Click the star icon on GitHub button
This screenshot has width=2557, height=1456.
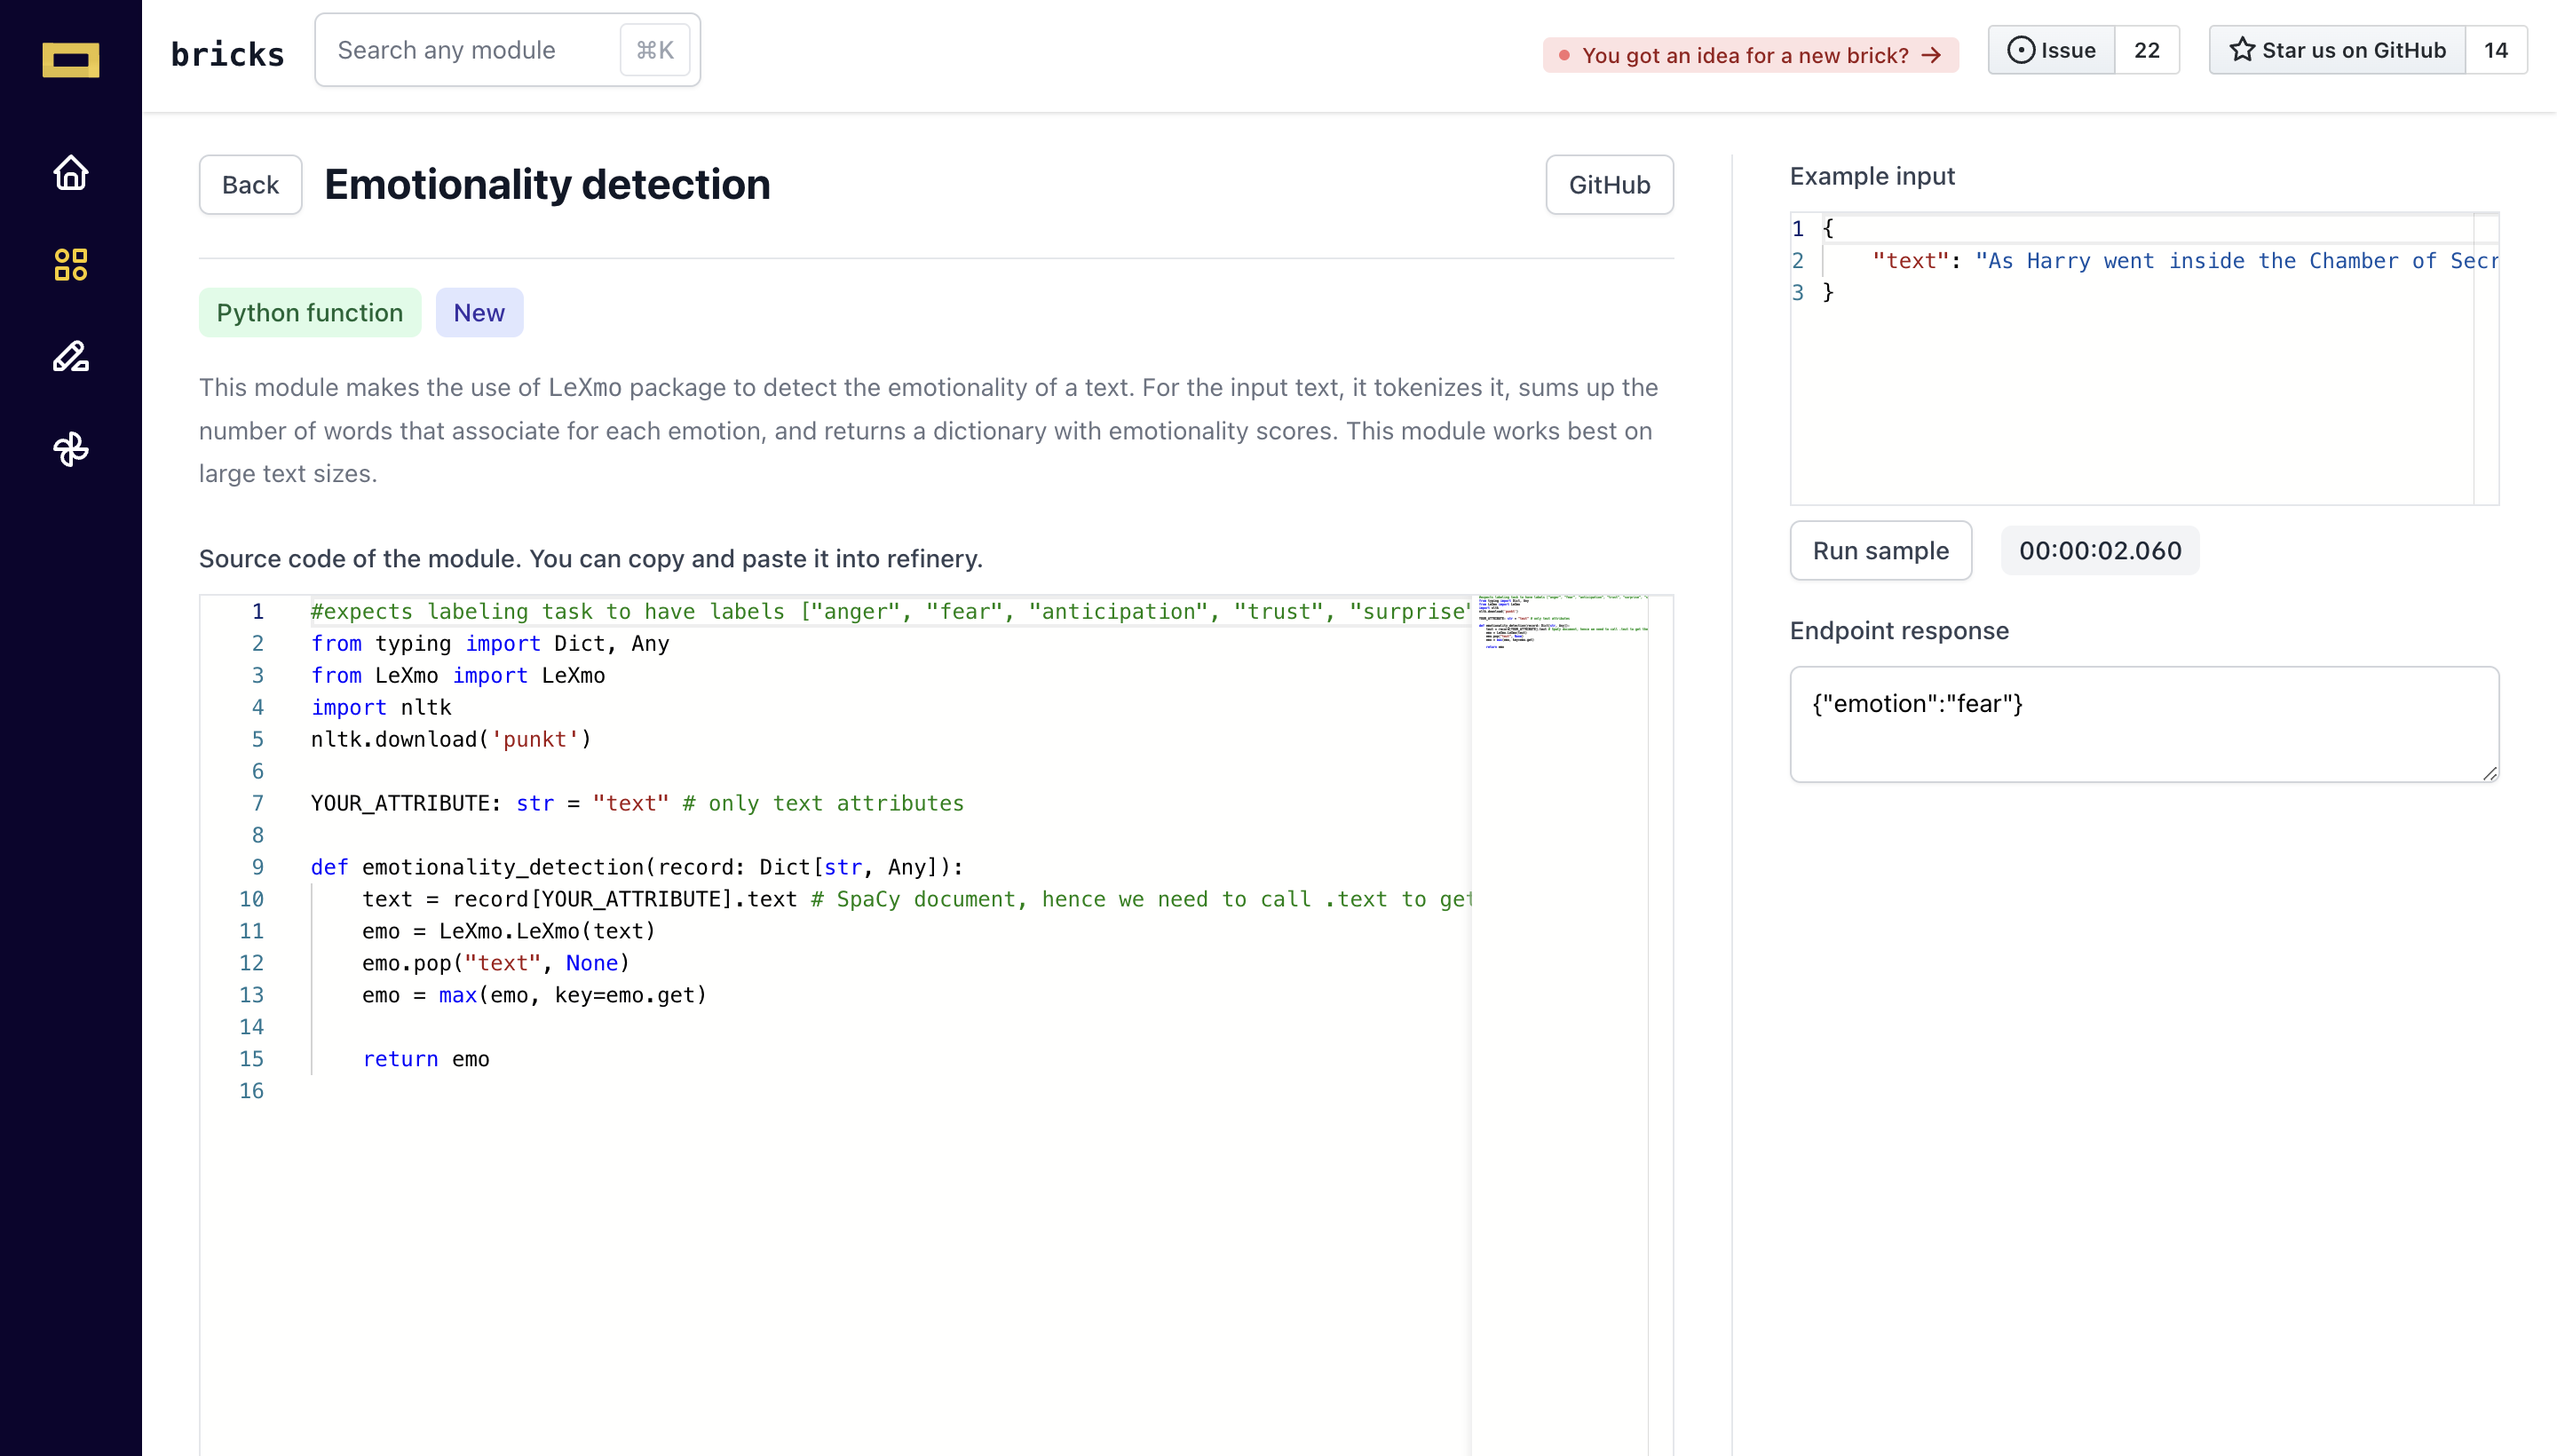click(2242, 50)
